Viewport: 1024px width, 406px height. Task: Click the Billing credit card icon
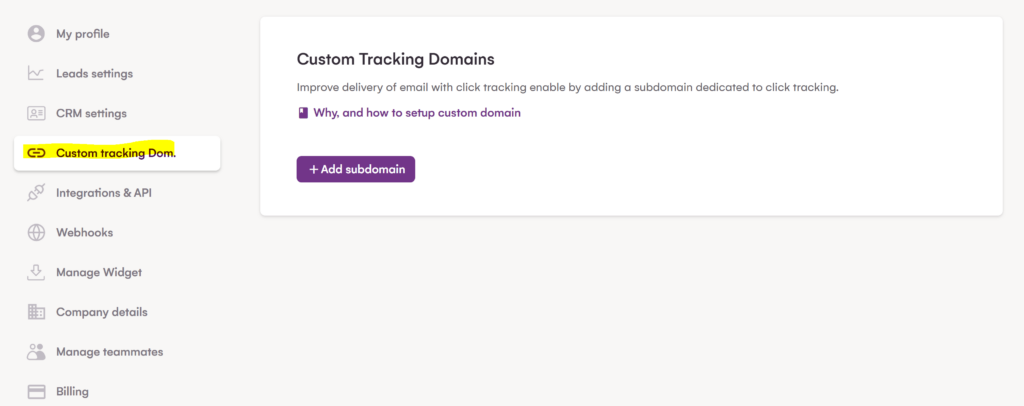tap(37, 391)
